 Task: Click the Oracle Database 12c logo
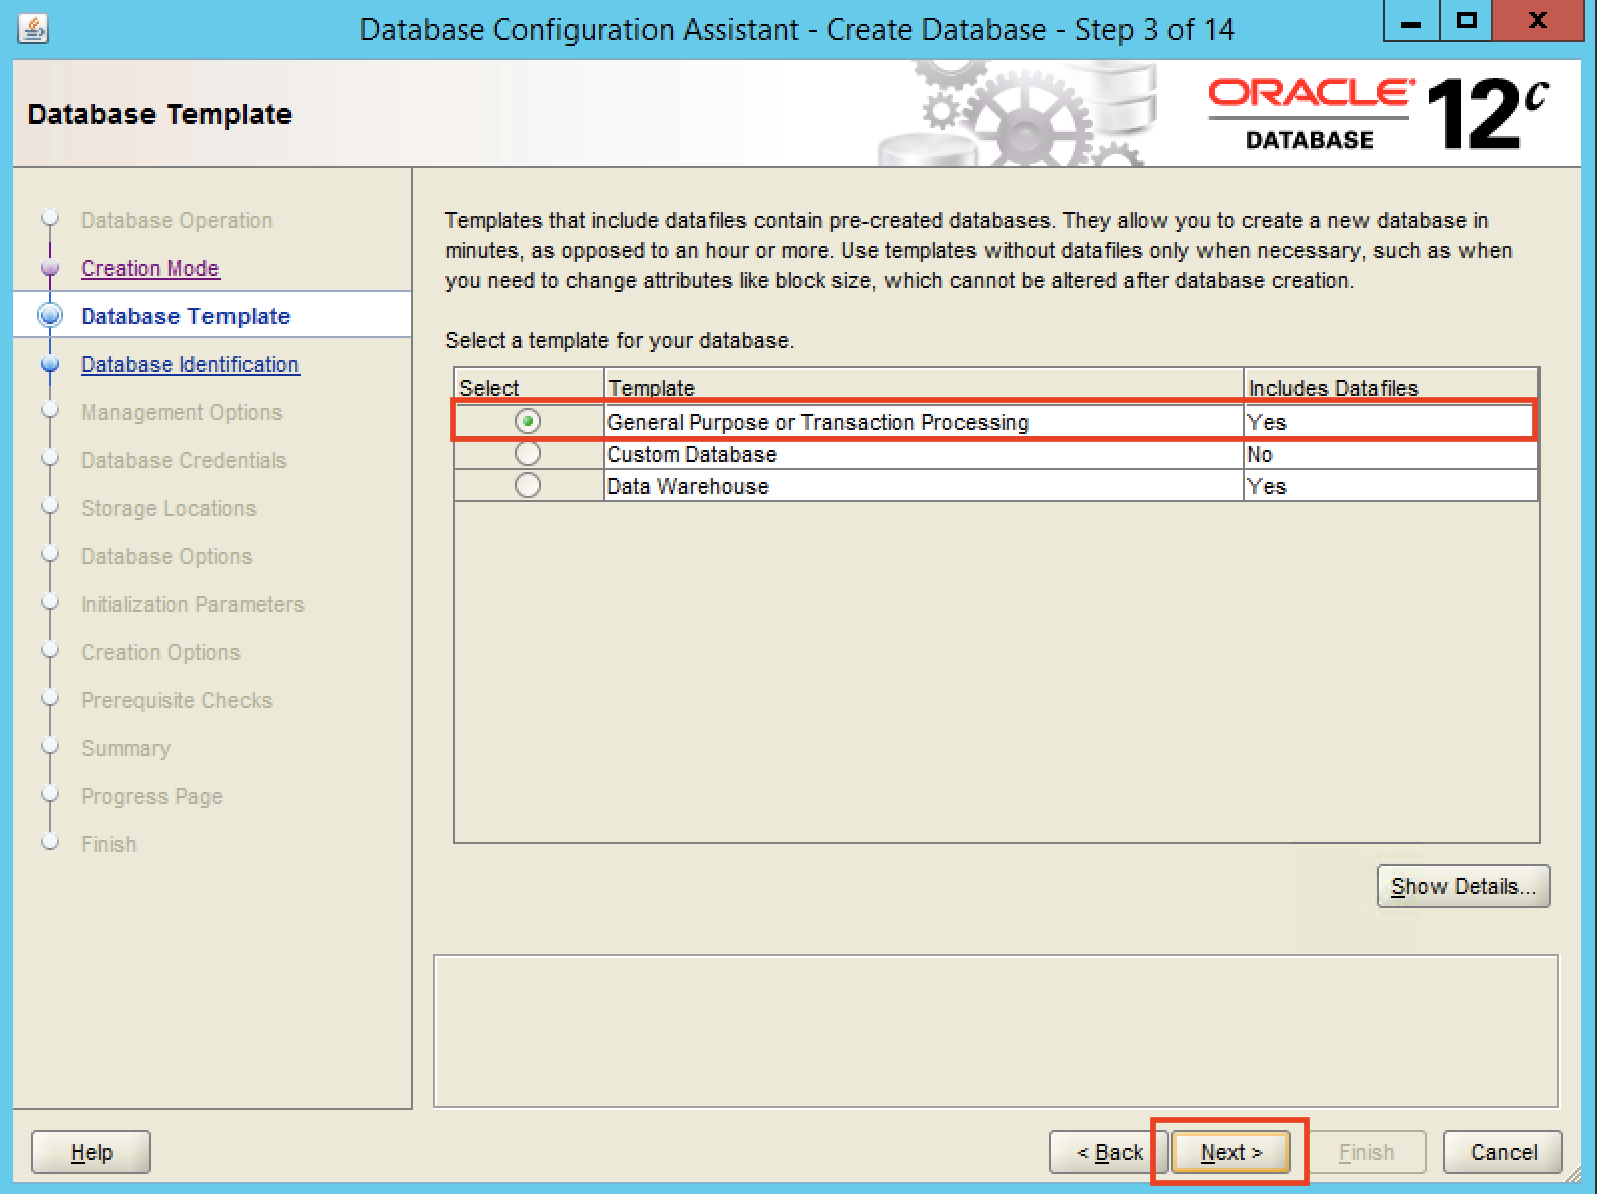(1378, 114)
